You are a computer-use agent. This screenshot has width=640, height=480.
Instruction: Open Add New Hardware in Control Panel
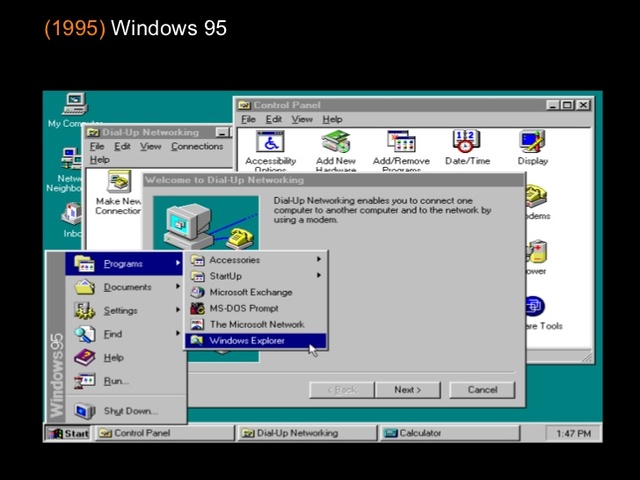(336, 142)
